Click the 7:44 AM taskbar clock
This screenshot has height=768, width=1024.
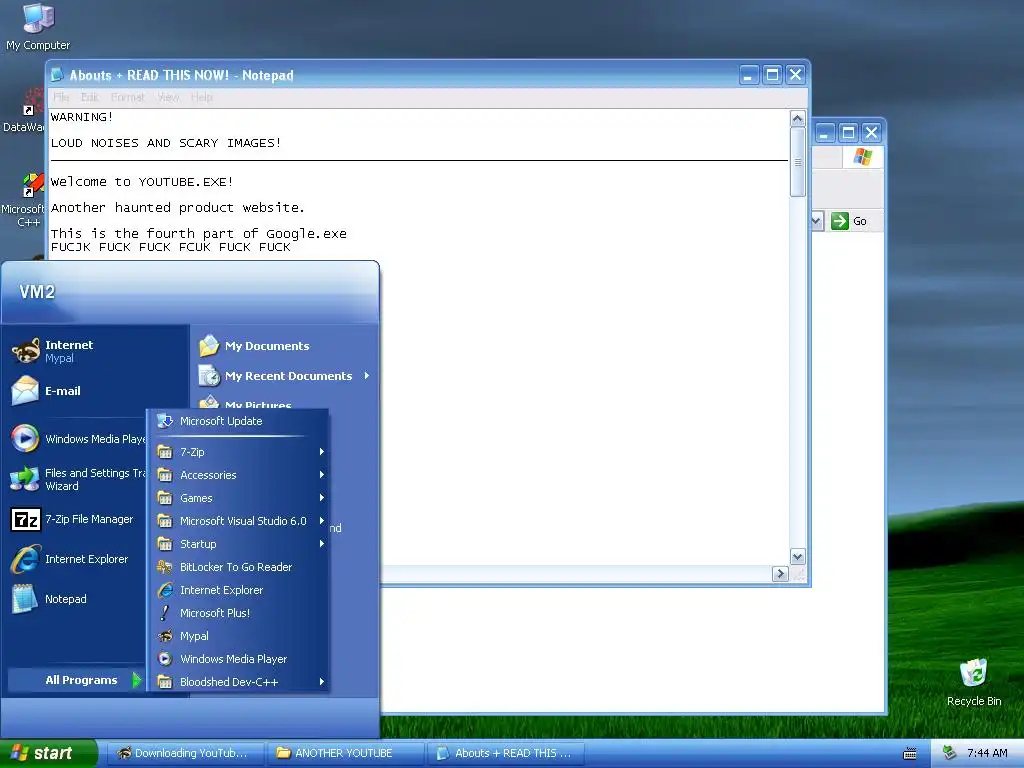(987, 753)
